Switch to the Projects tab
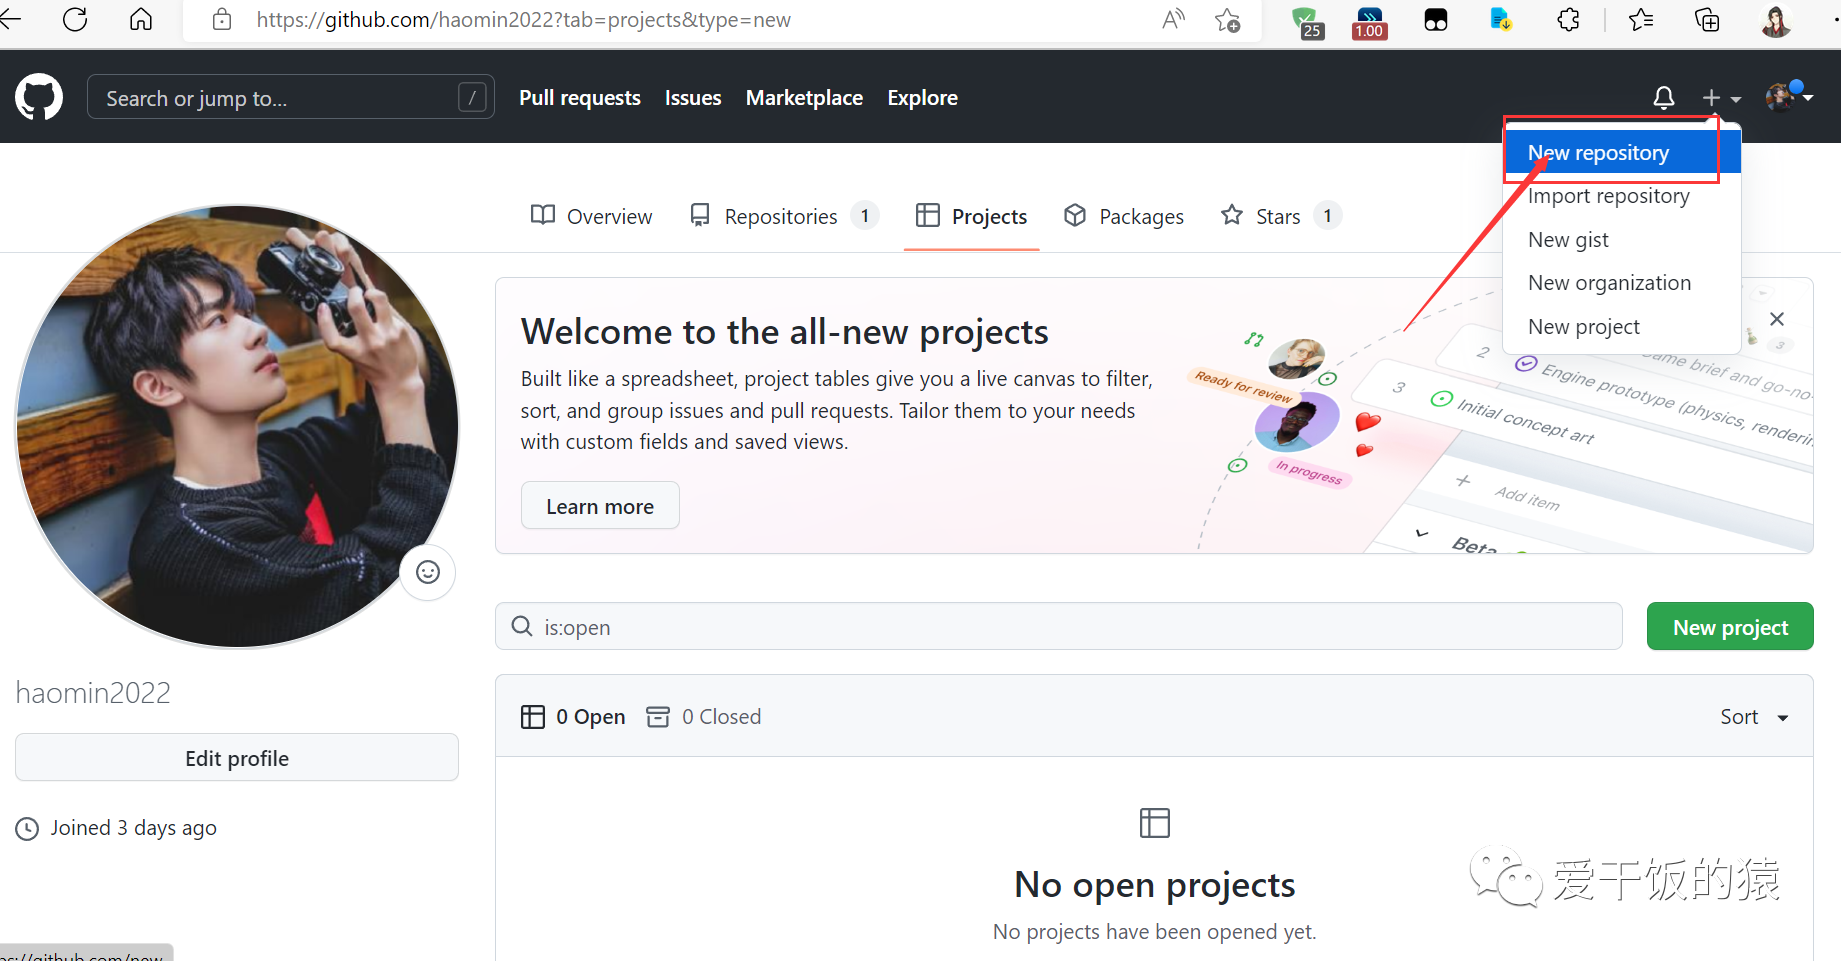The height and width of the screenshot is (961, 1841). click(971, 216)
